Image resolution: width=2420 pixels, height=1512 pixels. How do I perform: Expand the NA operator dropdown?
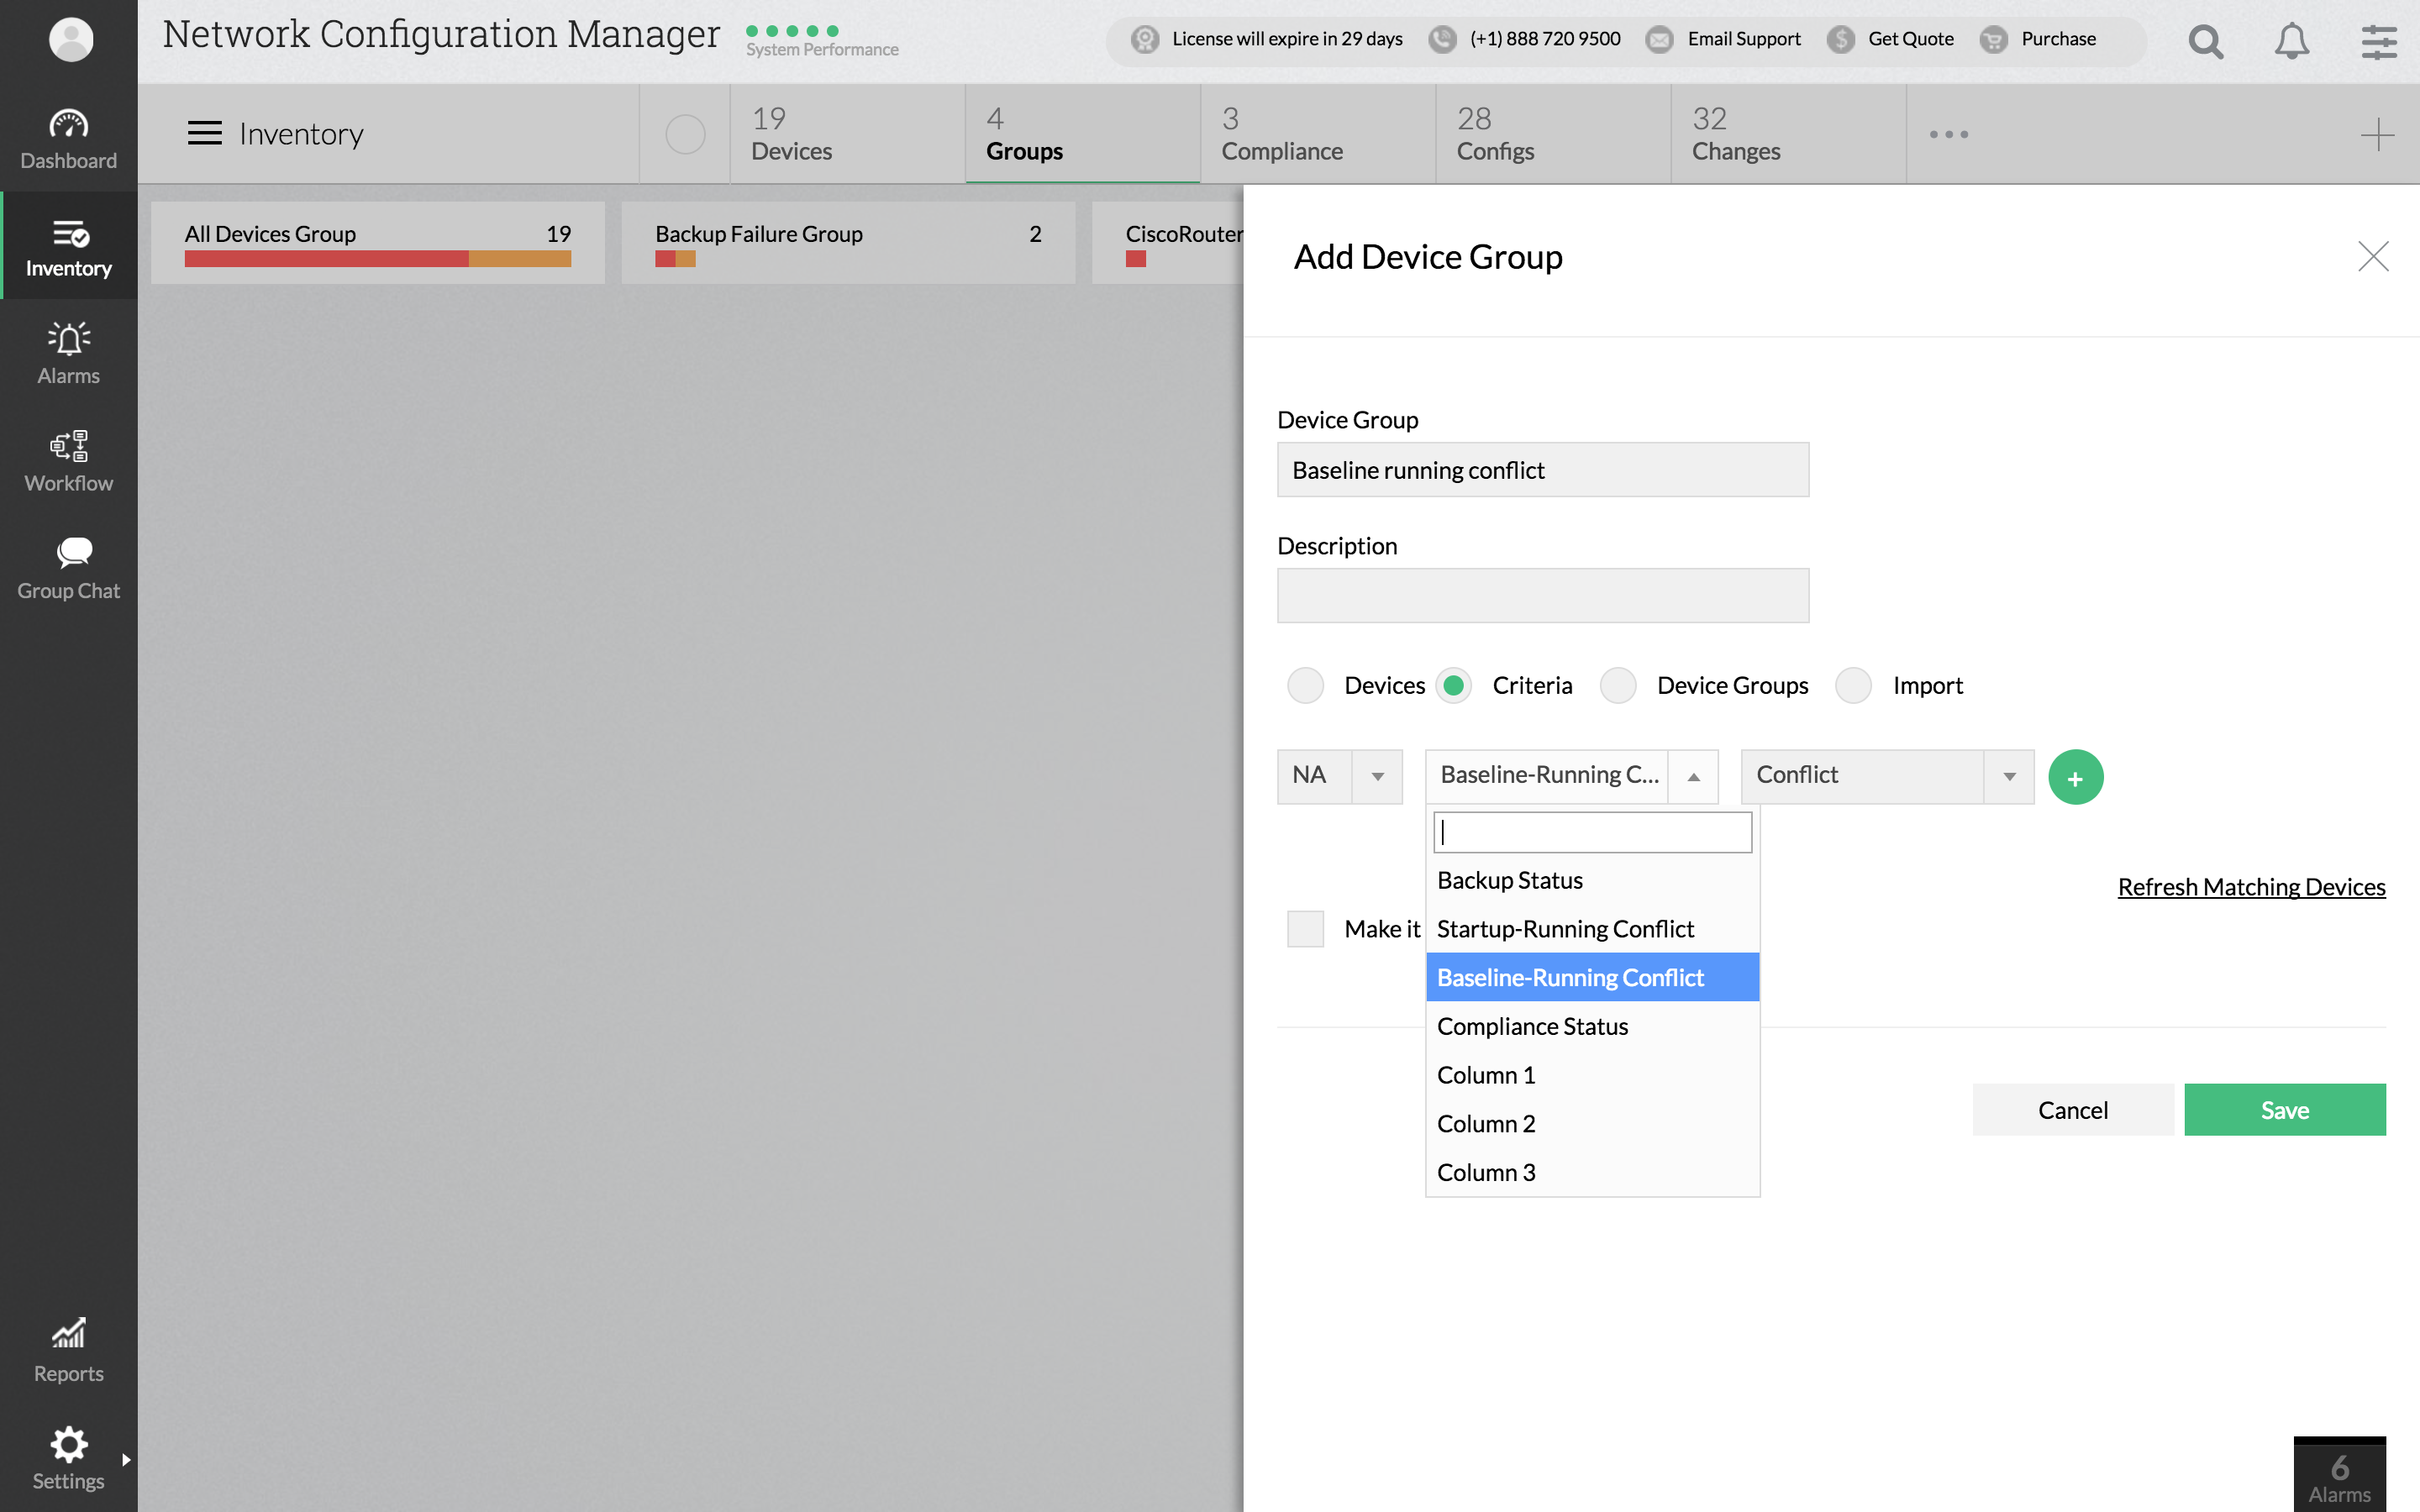[x=1377, y=777]
